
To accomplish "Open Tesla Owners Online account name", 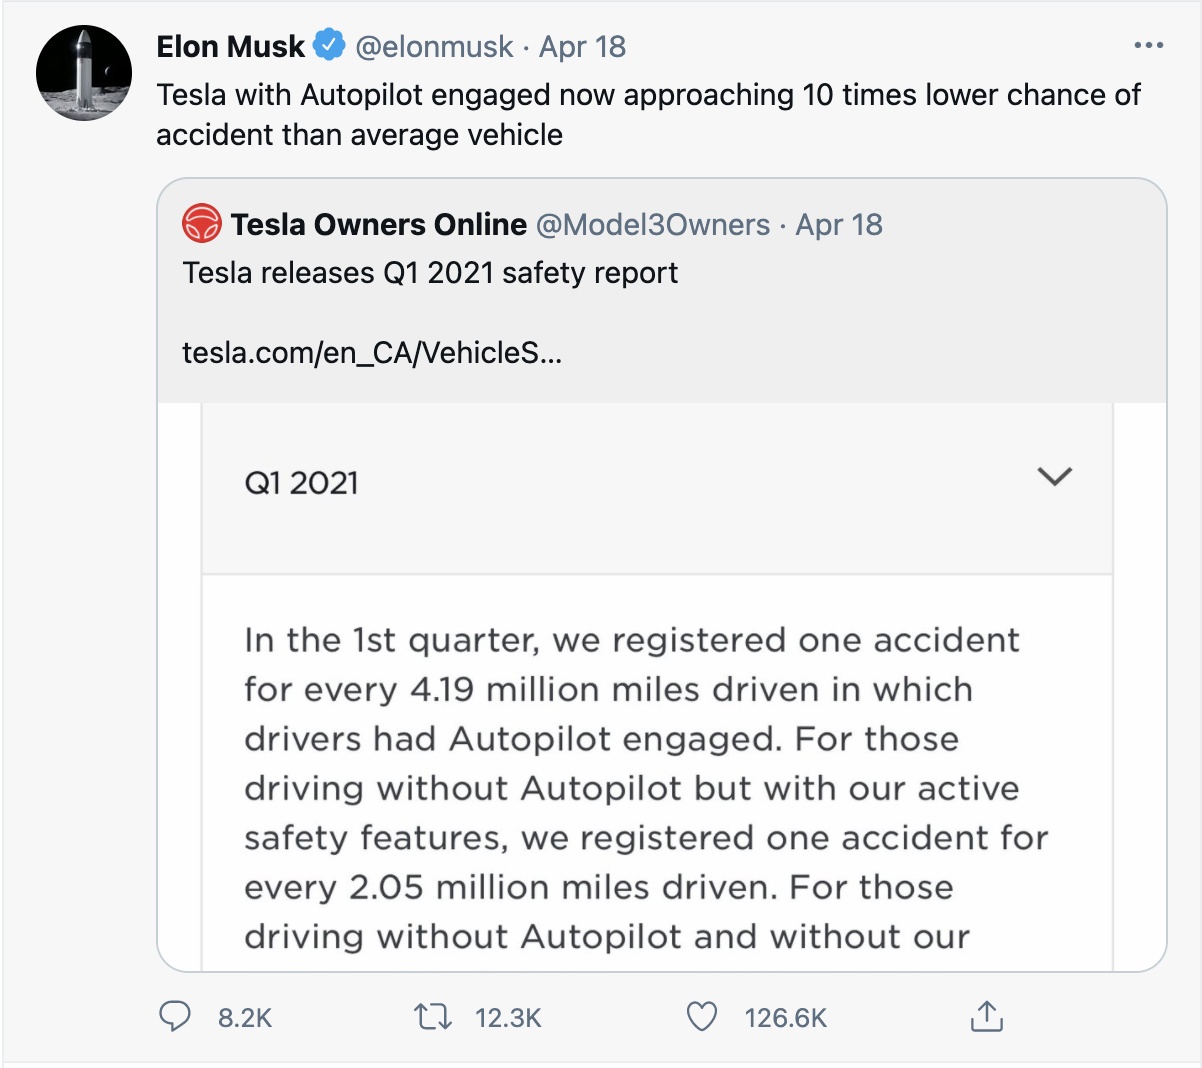I will 378,224.
